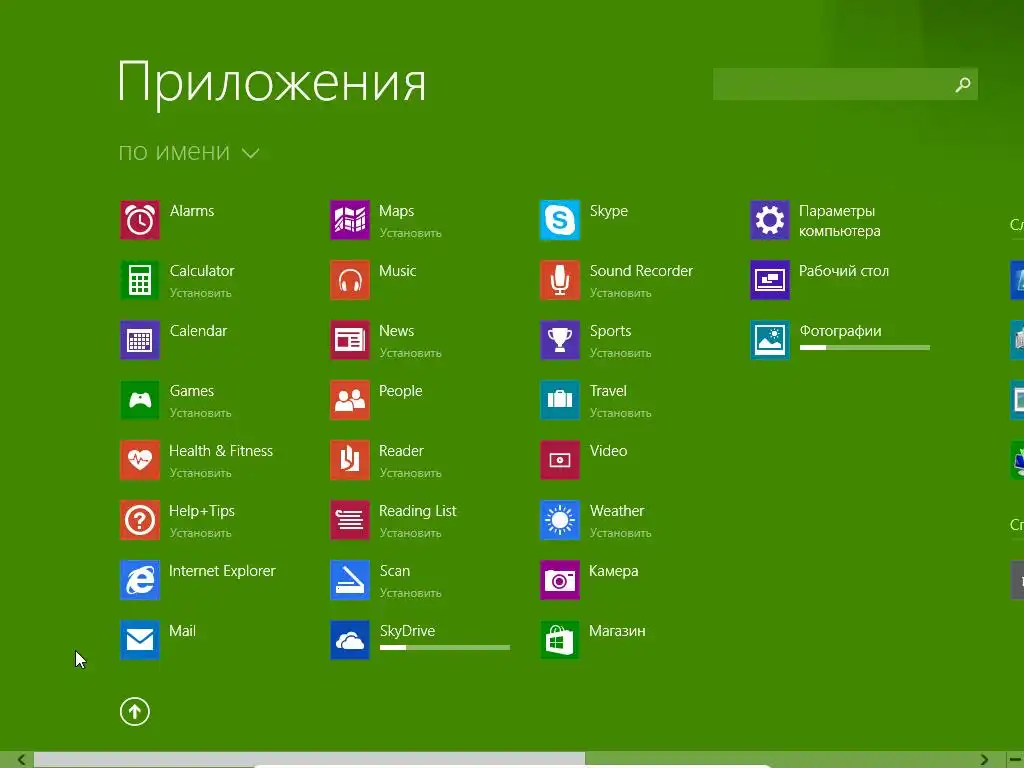Launch the Skype icon

560,220
